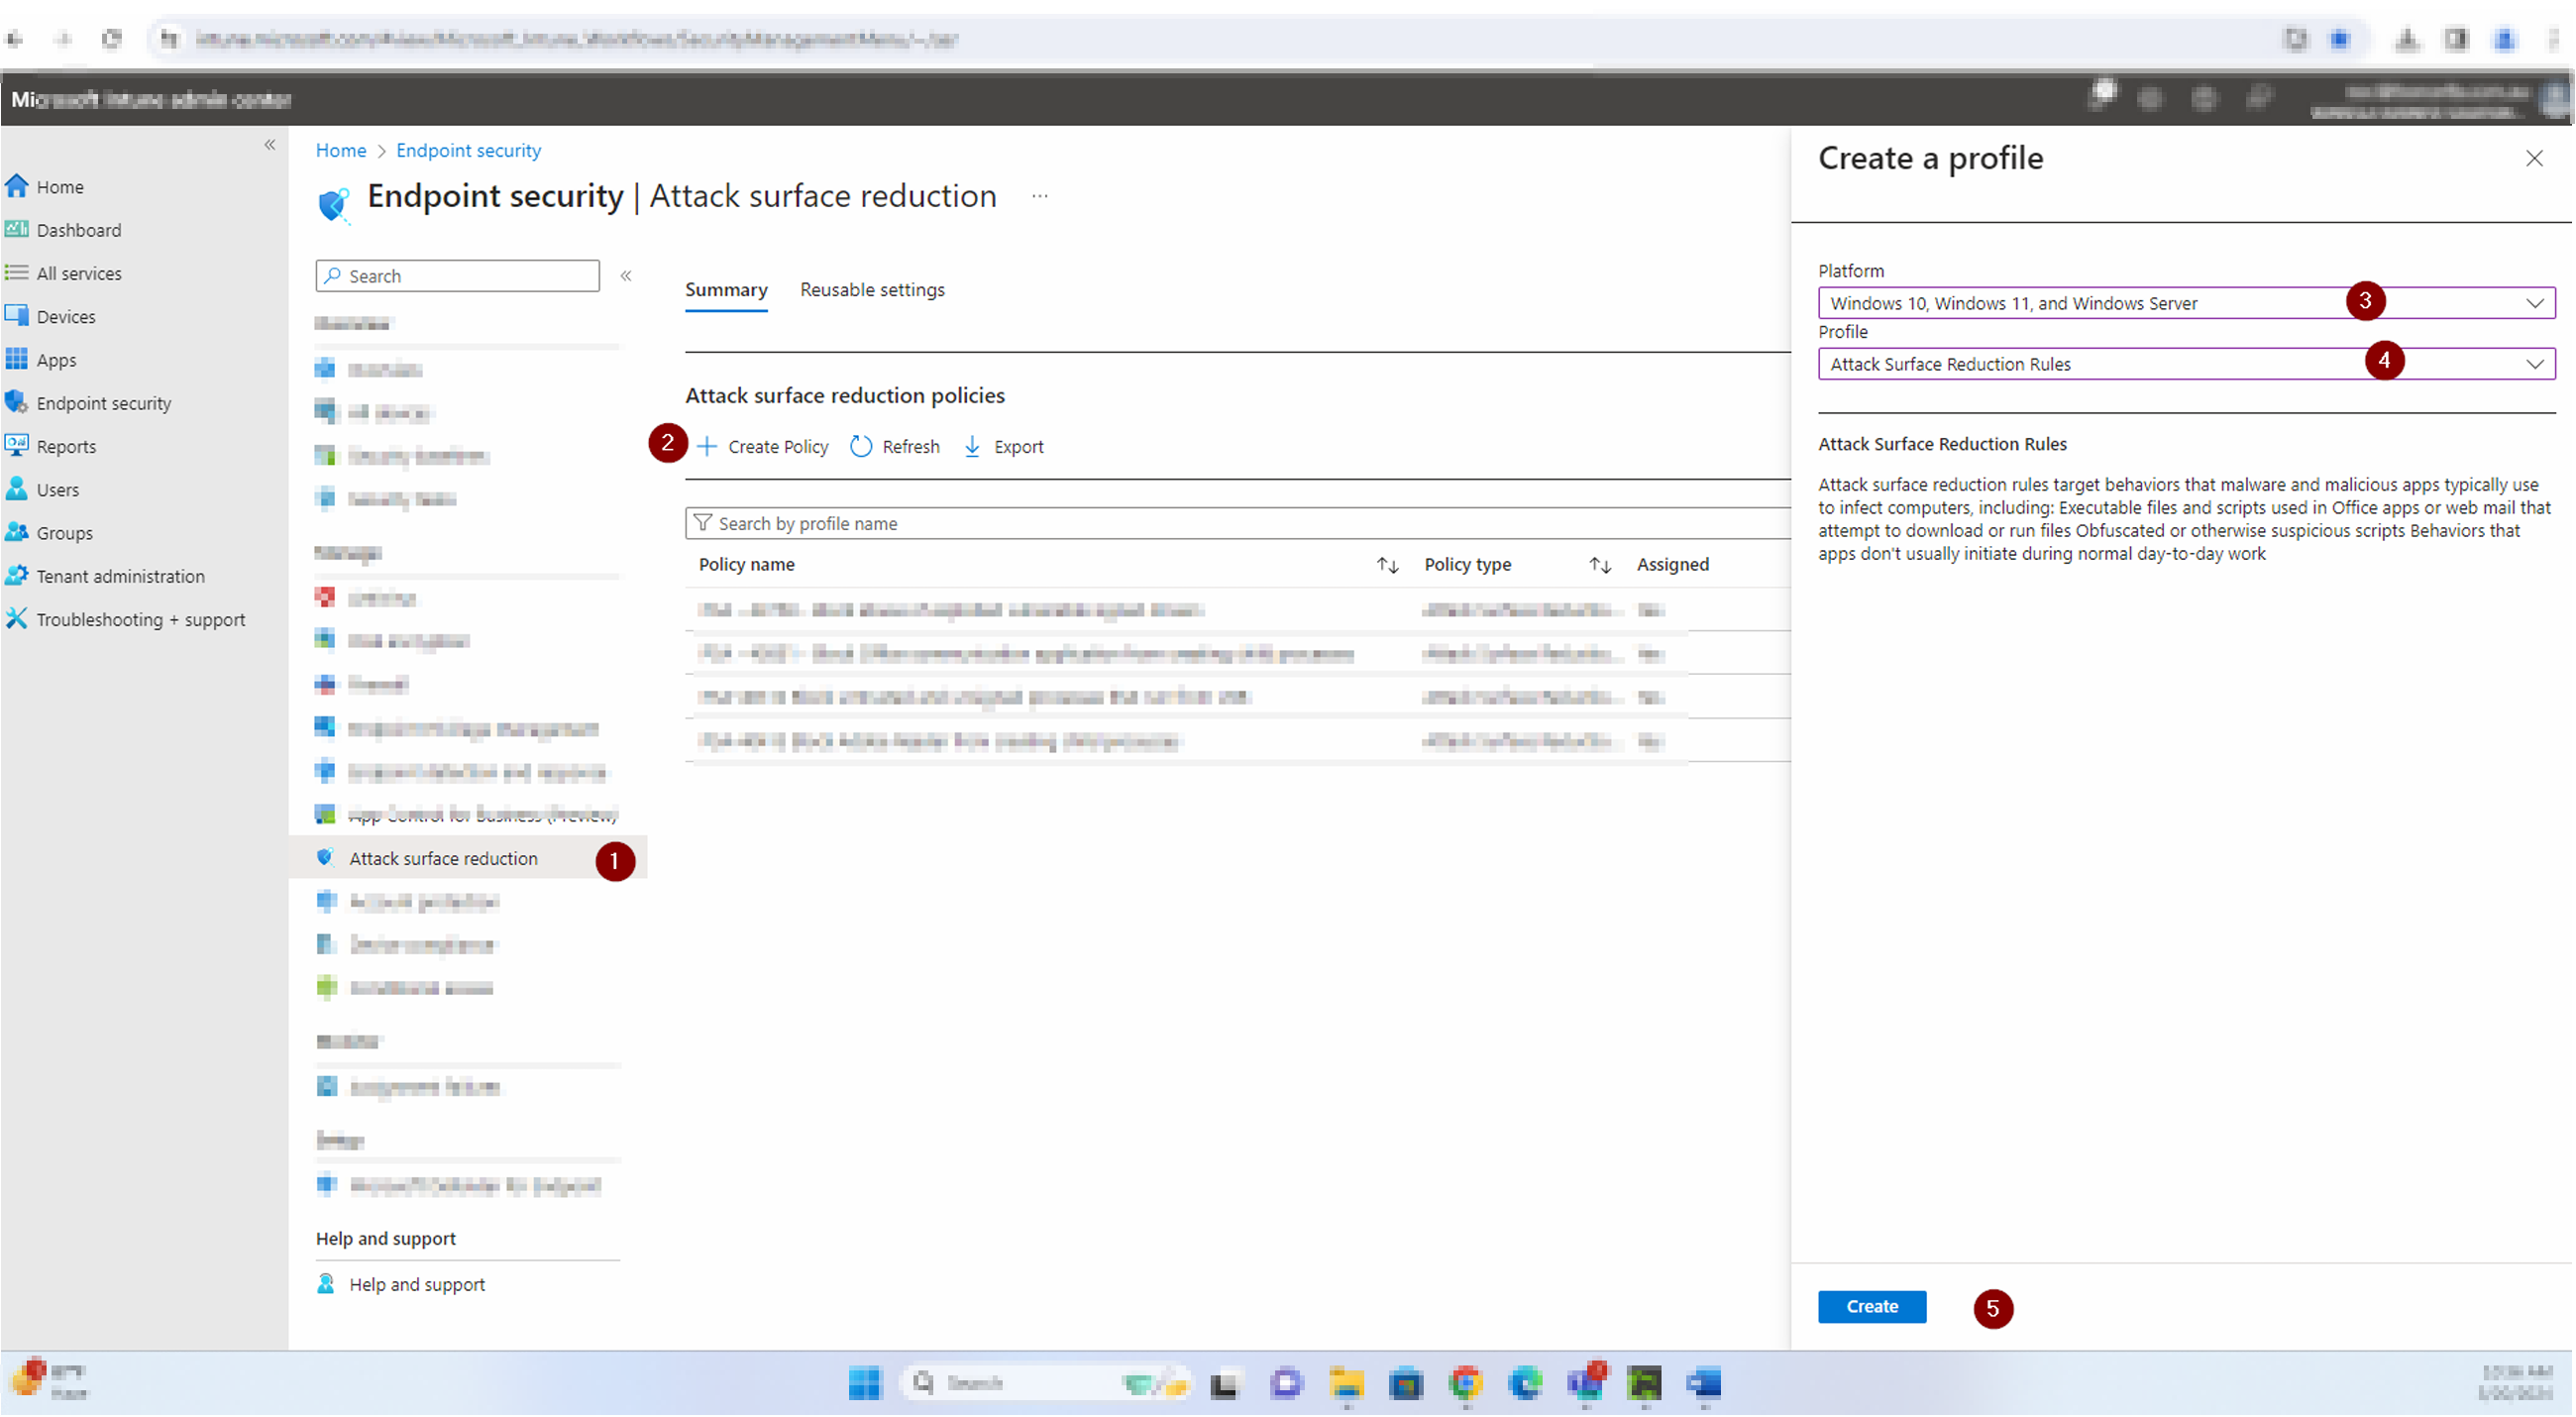Open the Platform dropdown
This screenshot has height=1417, width=2576.
coord(2186,303)
